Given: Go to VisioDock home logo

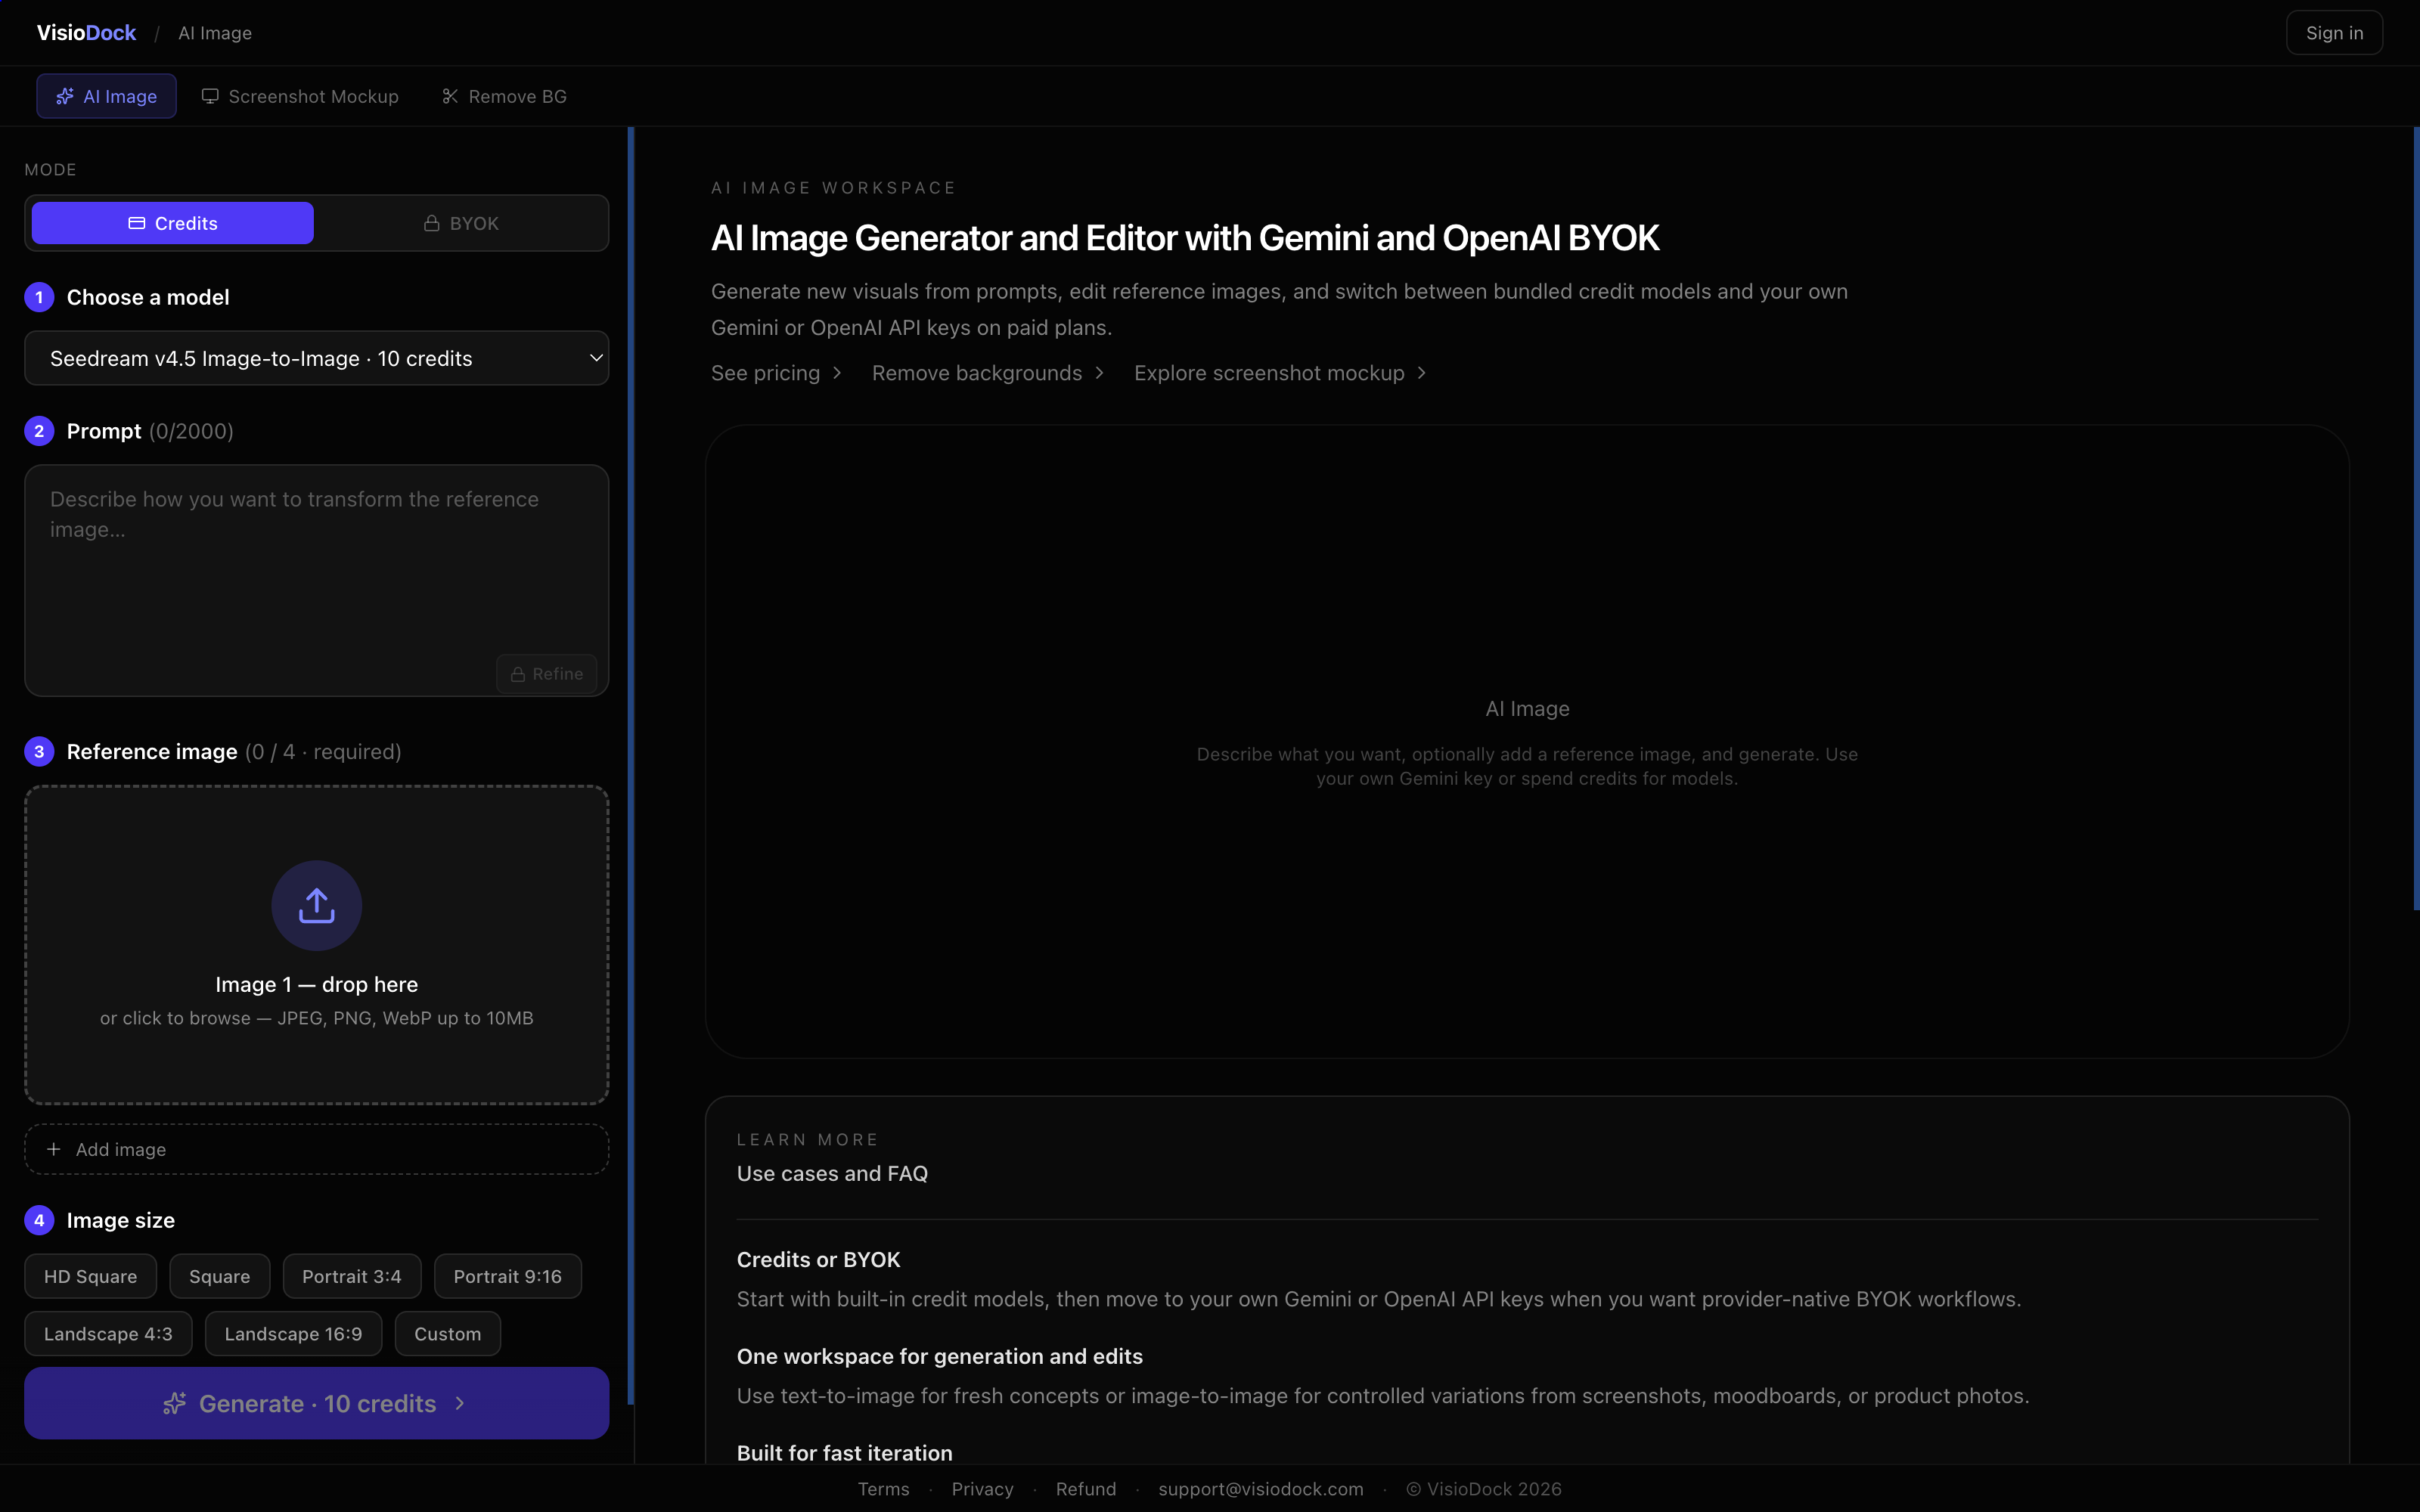Looking at the screenshot, I should coord(86,33).
